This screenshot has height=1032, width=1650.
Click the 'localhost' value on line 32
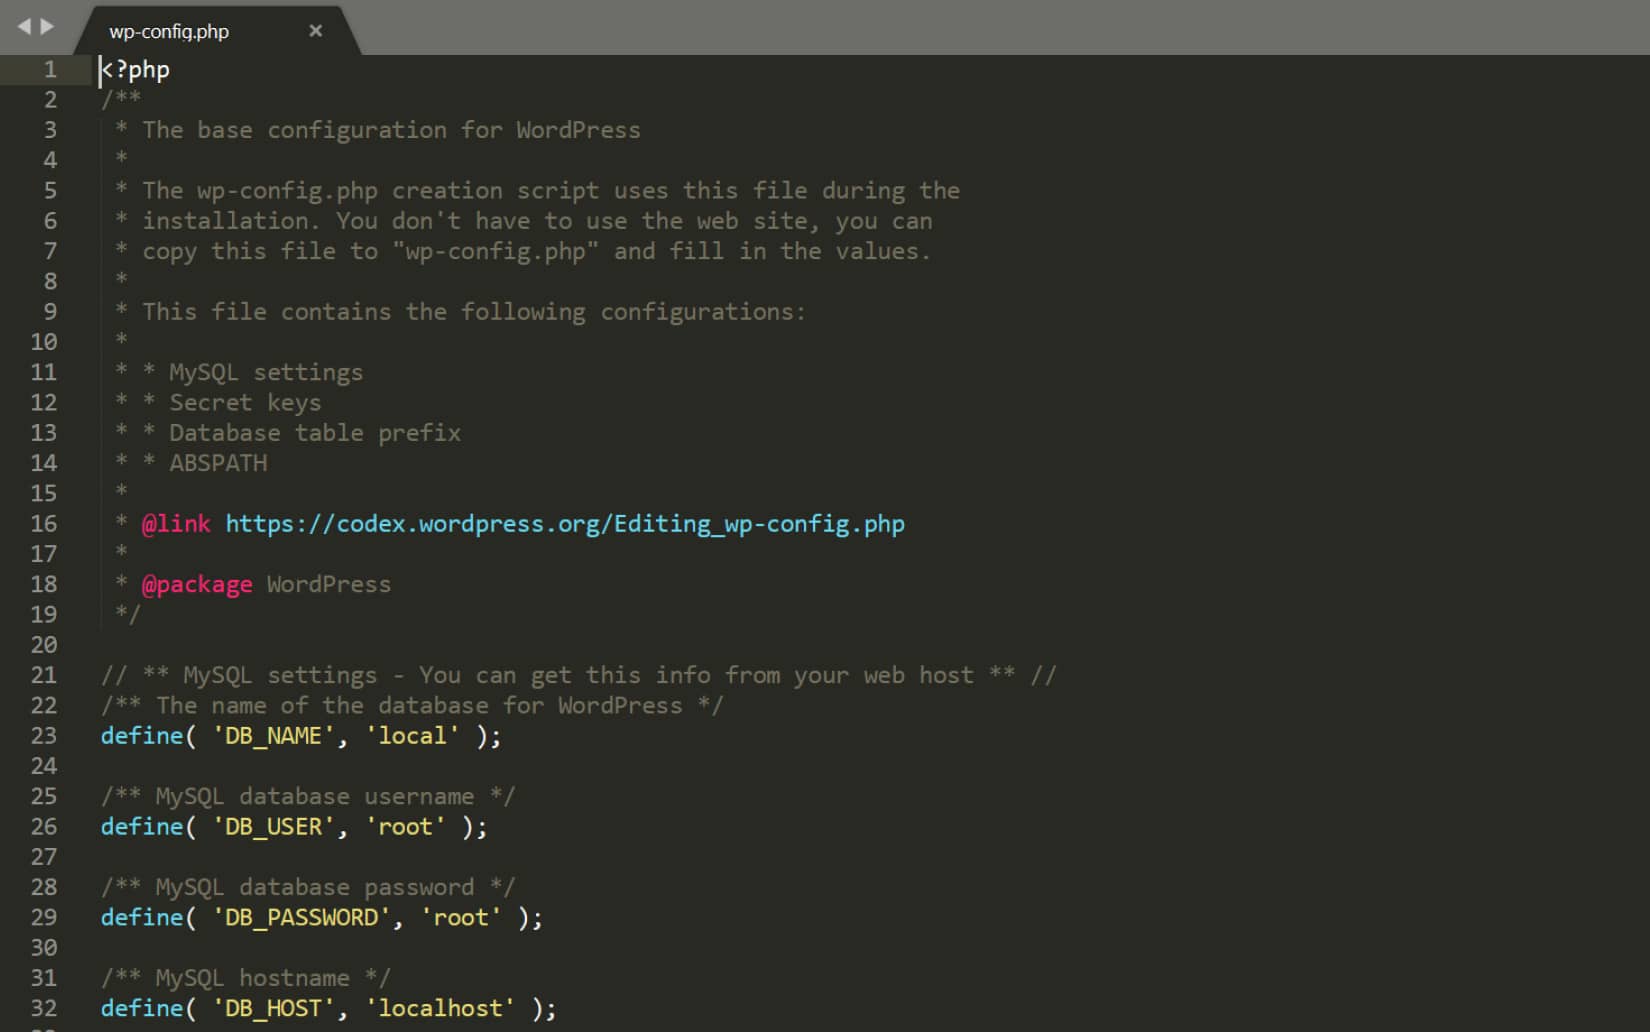pyautogui.click(x=440, y=1008)
